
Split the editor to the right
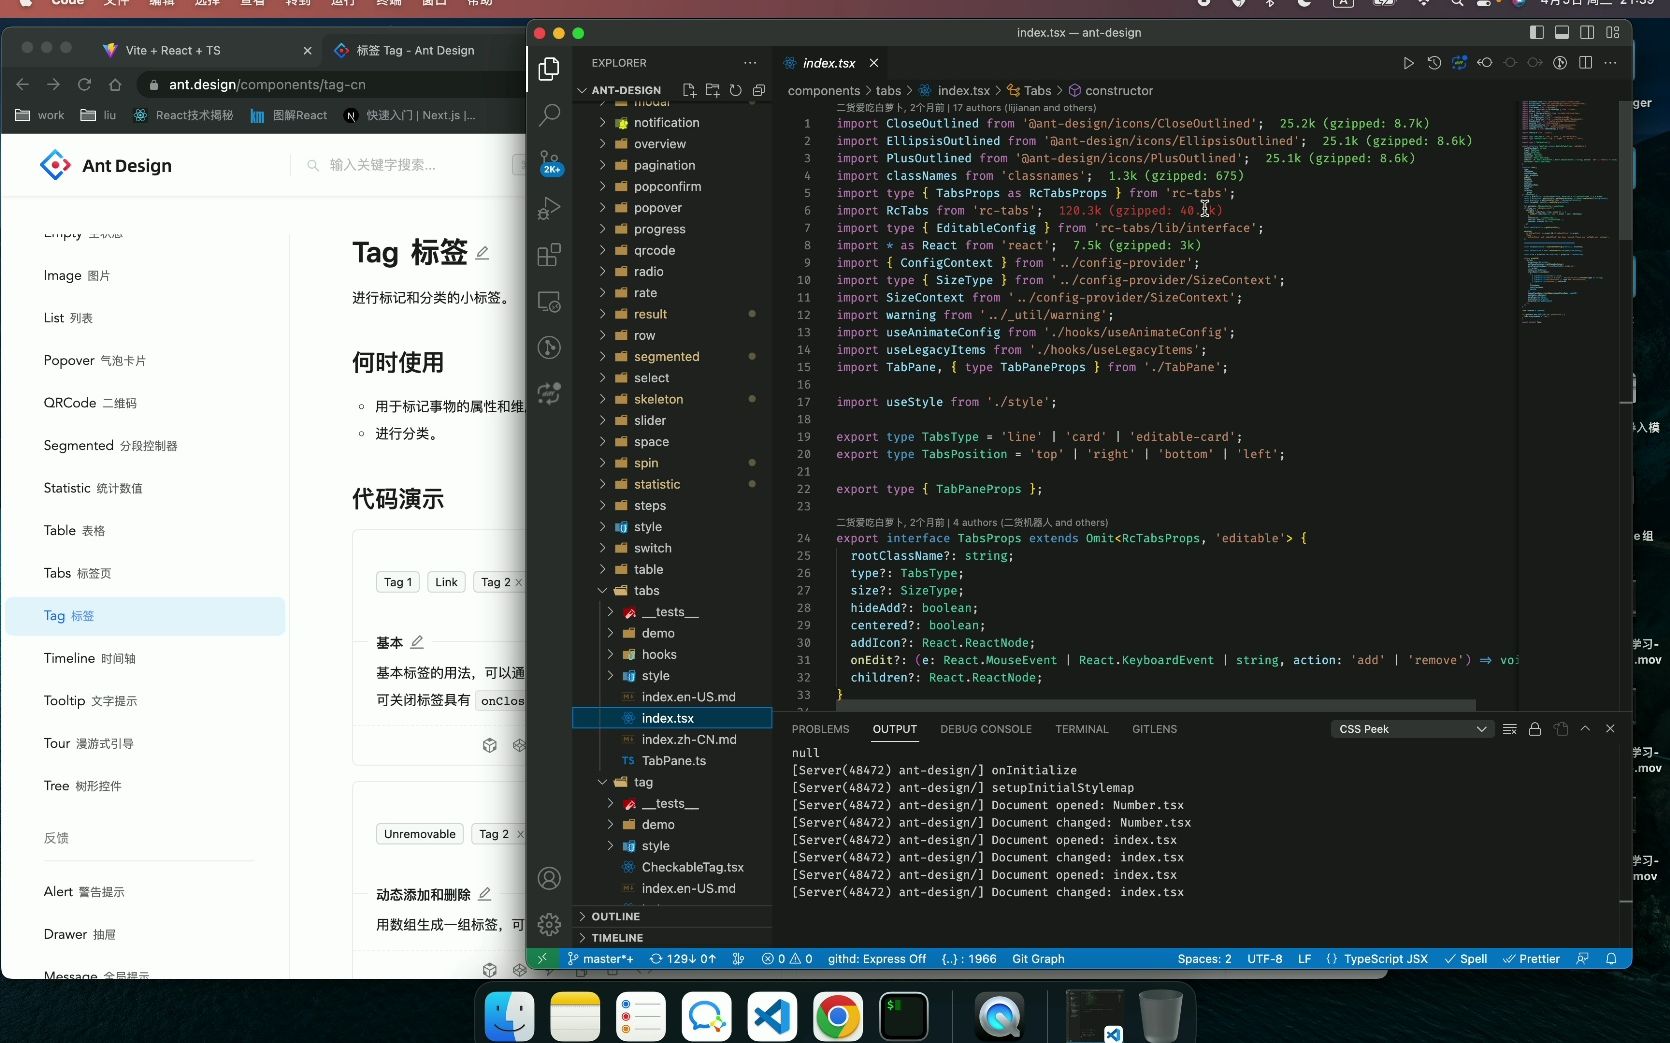coord(1585,63)
